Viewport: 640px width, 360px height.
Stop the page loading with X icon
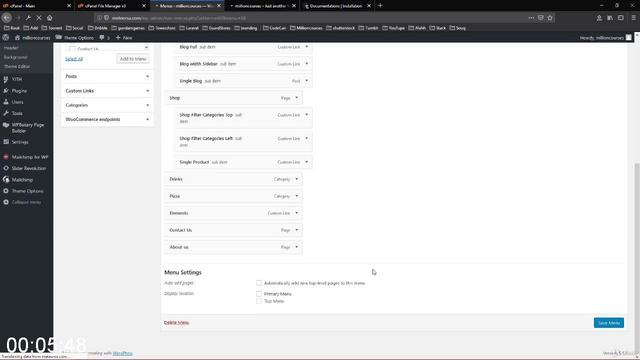click(39, 18)
